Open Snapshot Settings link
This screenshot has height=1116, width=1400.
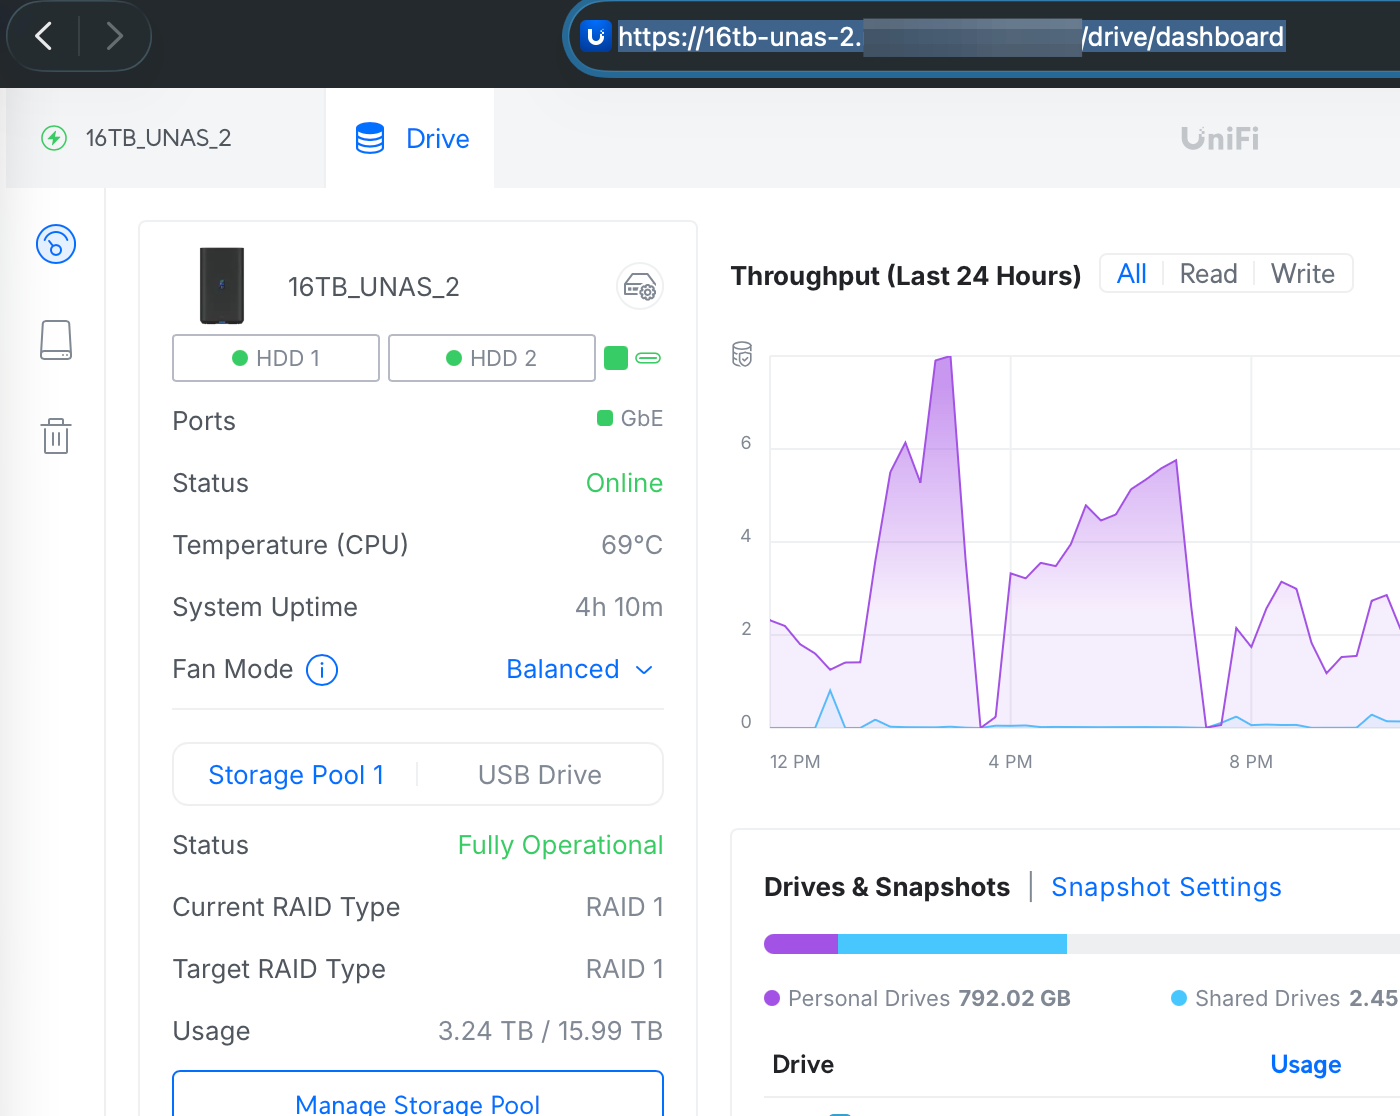[1166, 887]
